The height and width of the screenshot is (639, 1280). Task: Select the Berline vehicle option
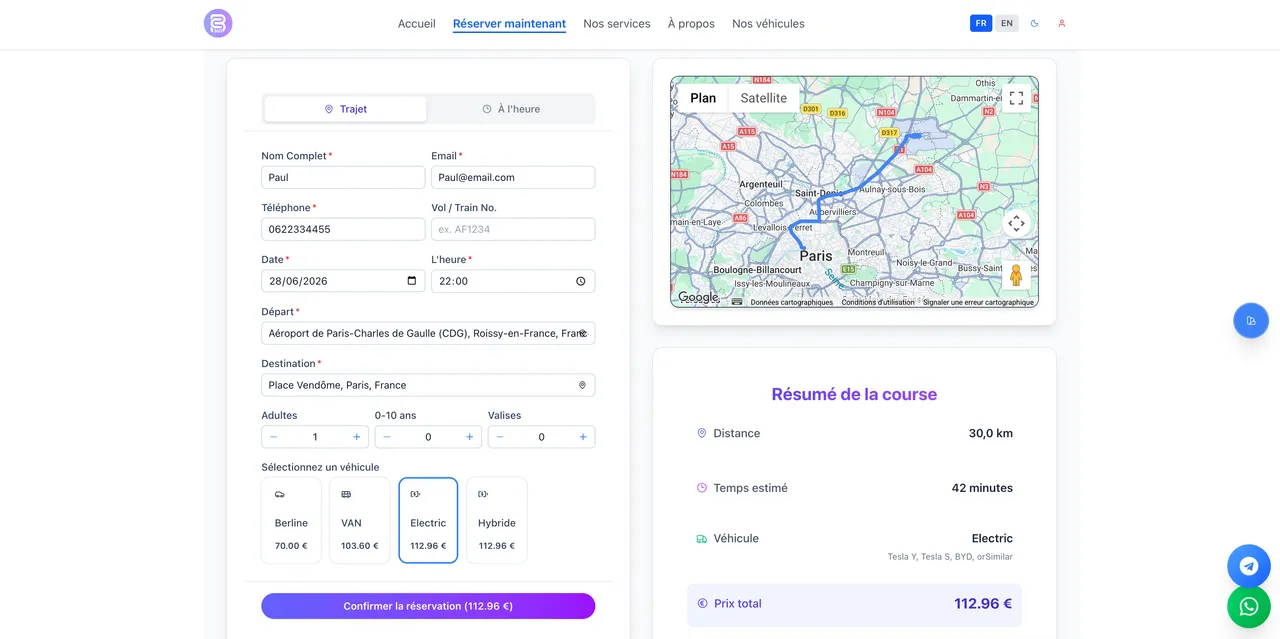[291, 520]
